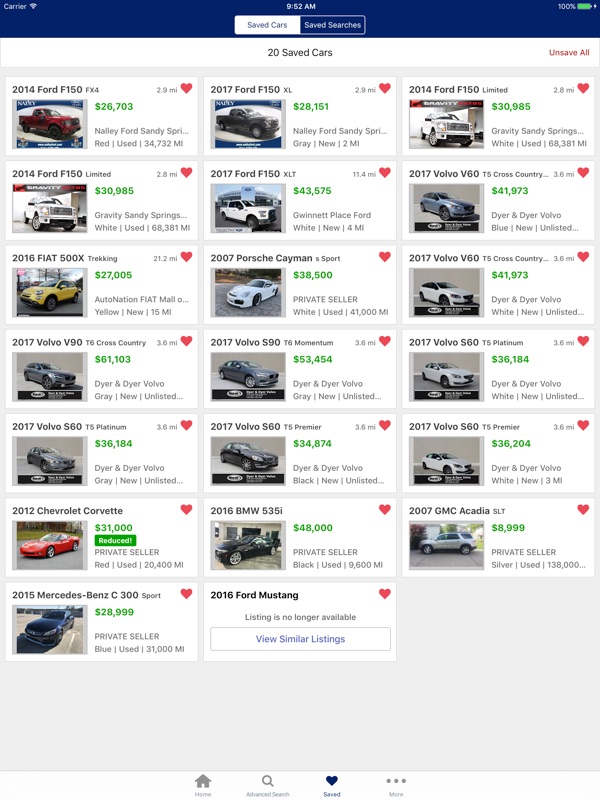
Task: Click 'Yellow | New | 15 MI' details
Action: [x=133, y=312]
